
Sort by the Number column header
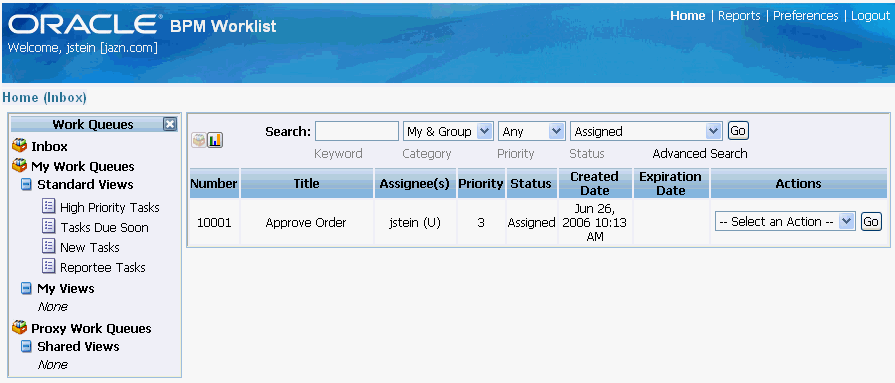(214, 183)
